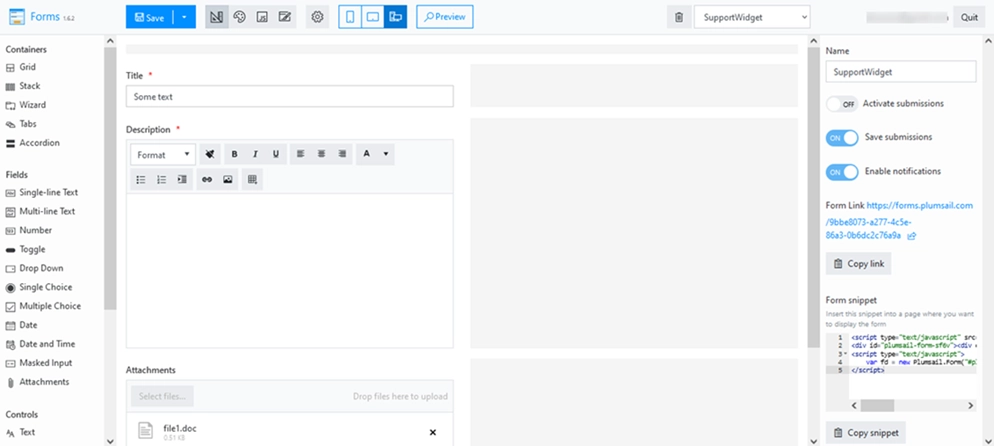Click Select files button
The image size is (994, 446).
[162, 397]
